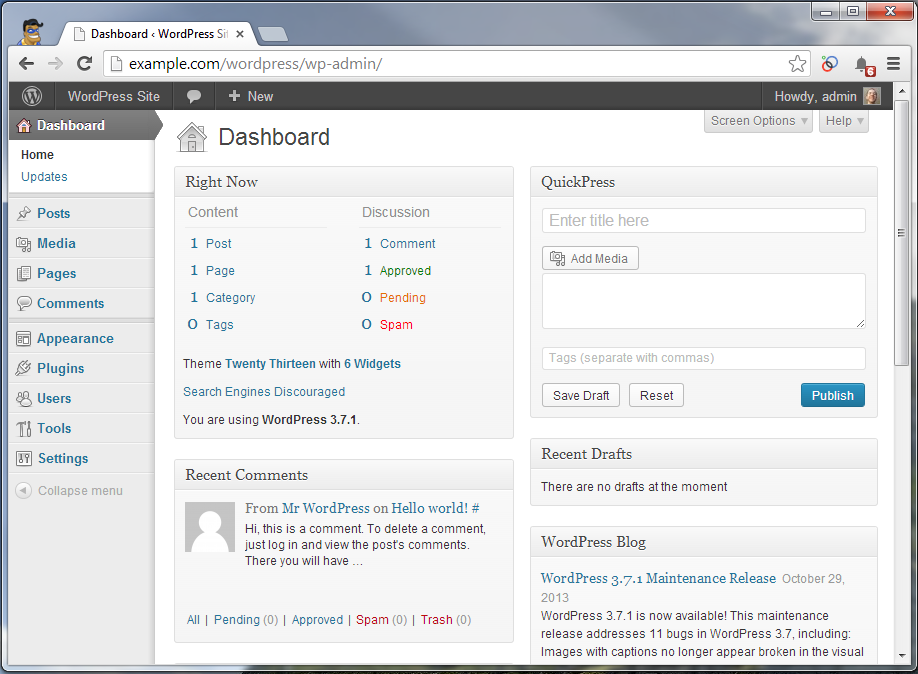The height and width of the screenshot is (674, 918).
Task: Click the Pages icon in sidebar
Action: click(24, 273)
